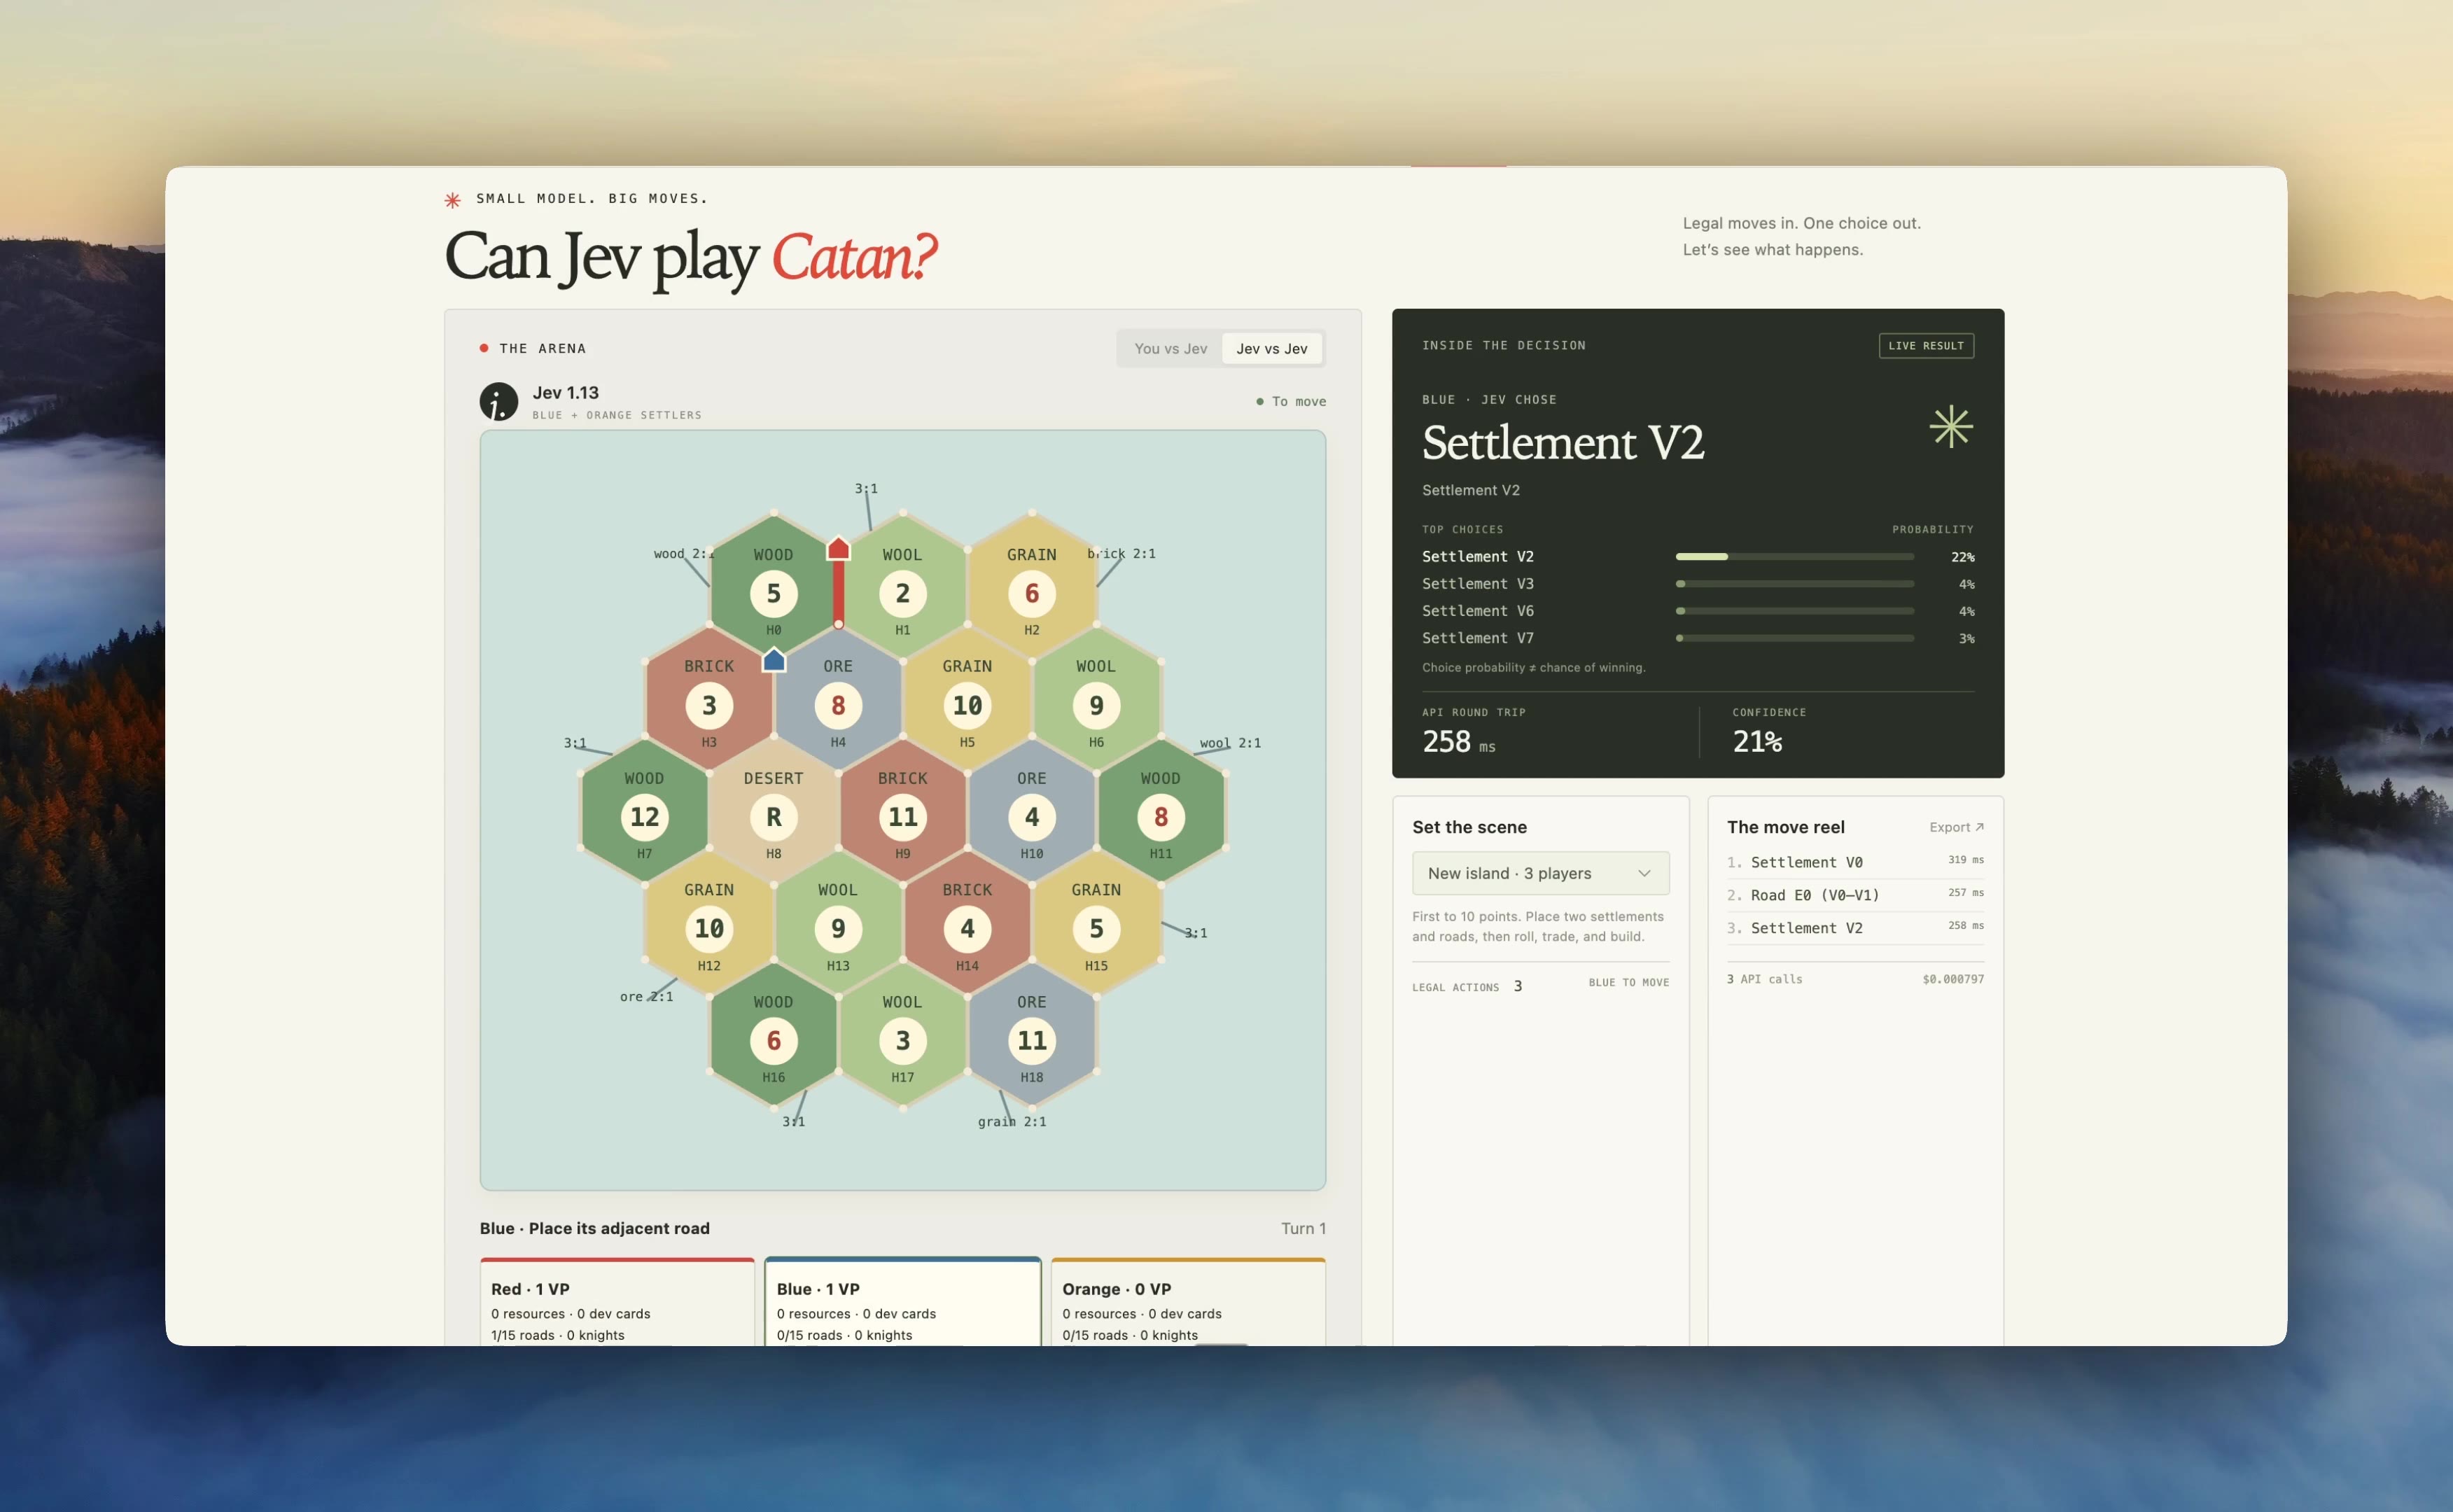Click the Ore 8 number token on H4
The height and width of the screenshot is (1512, 2453).
pyautogui.click(x=838, y=705)
